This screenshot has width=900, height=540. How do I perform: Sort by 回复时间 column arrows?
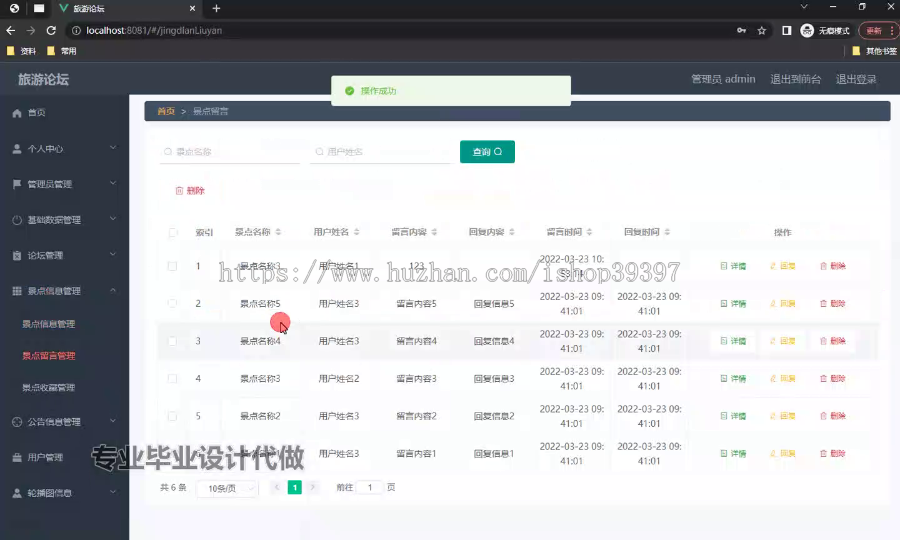[x=667, y=232]
